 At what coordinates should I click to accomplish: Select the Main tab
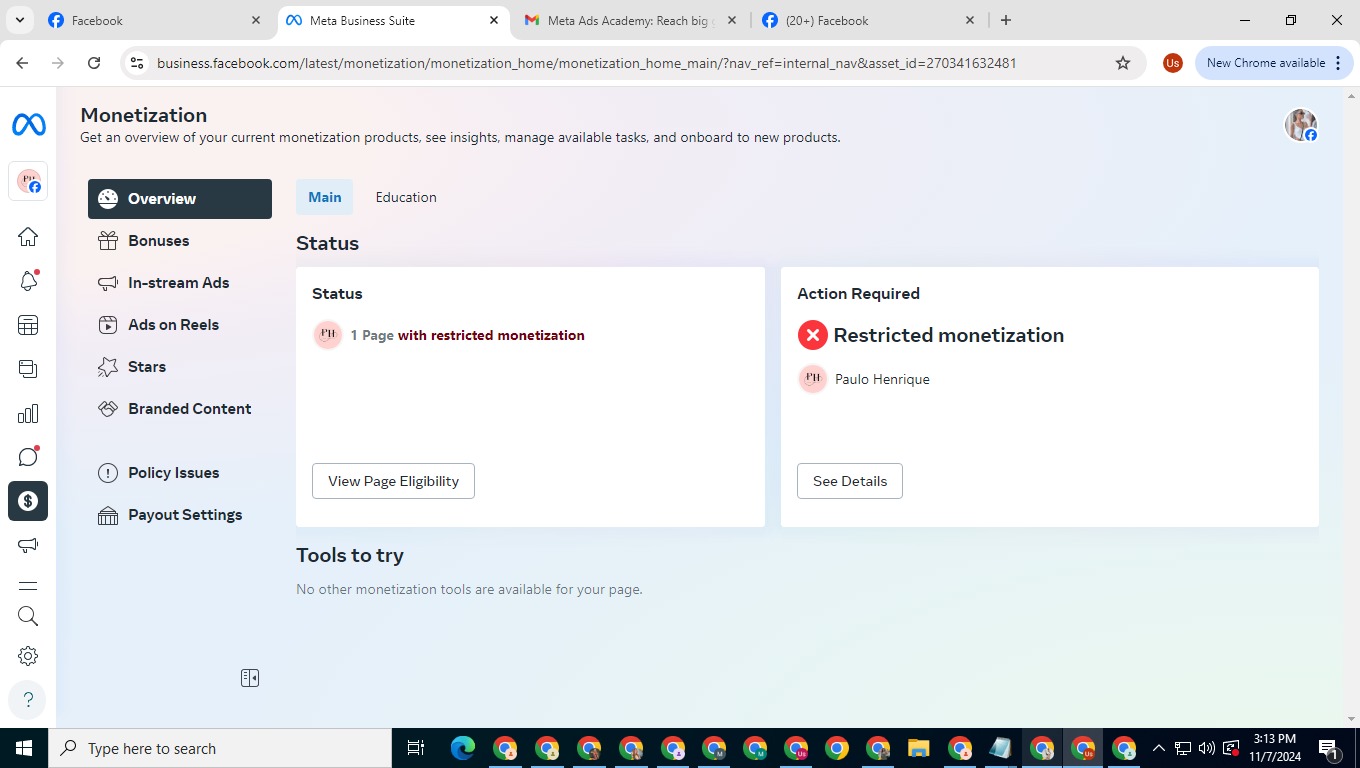pyautogui.click(x=324, y=197)
